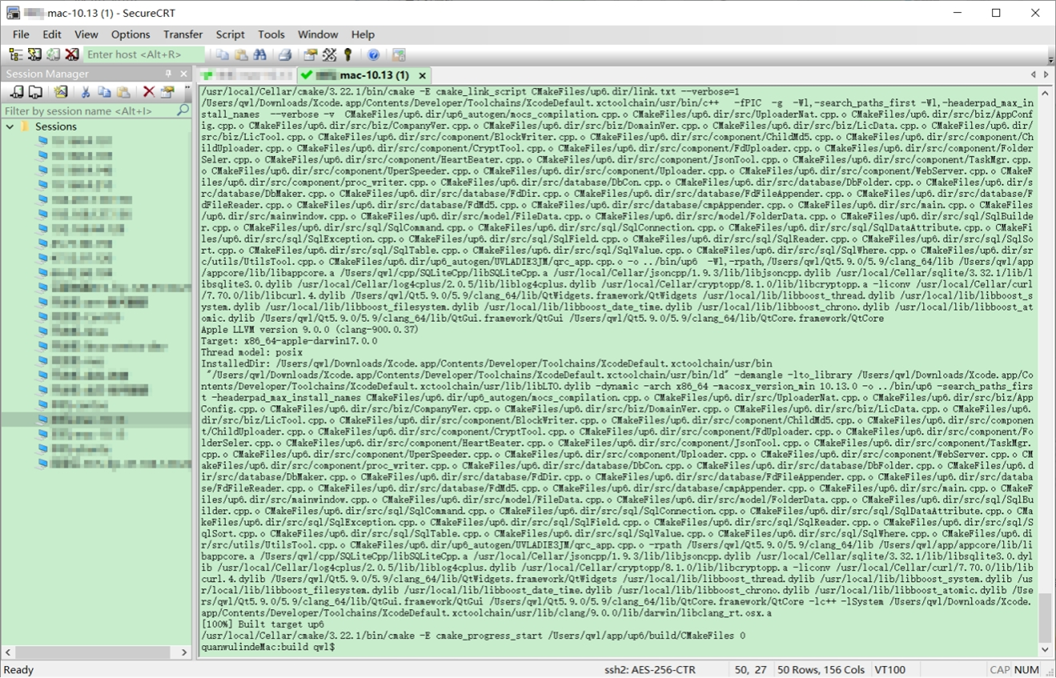Close the mac-10.13 (1) tab
Image resolution: width=1056 pixels, height=678 pixels.
coord(422,75)
